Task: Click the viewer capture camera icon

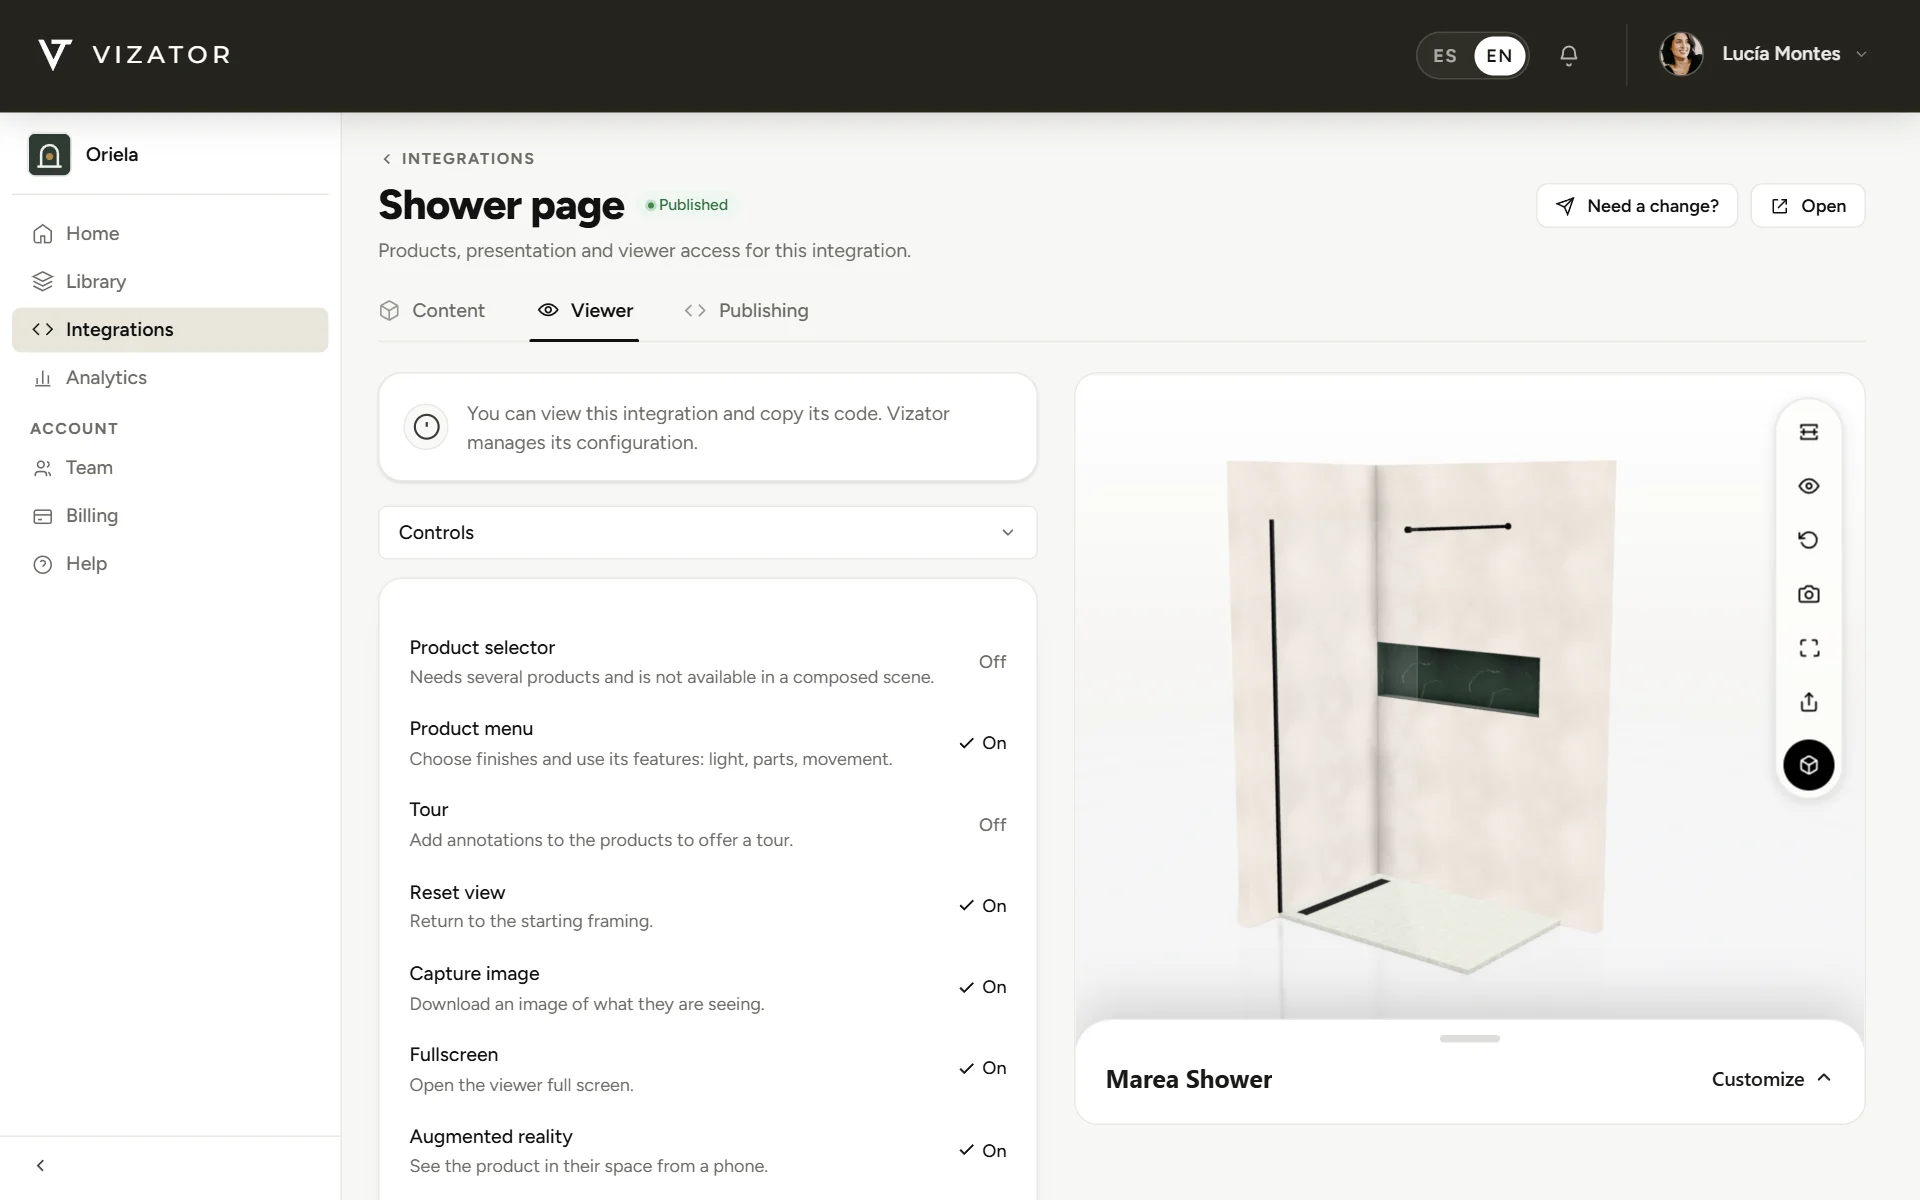Action: [1809, 594]
